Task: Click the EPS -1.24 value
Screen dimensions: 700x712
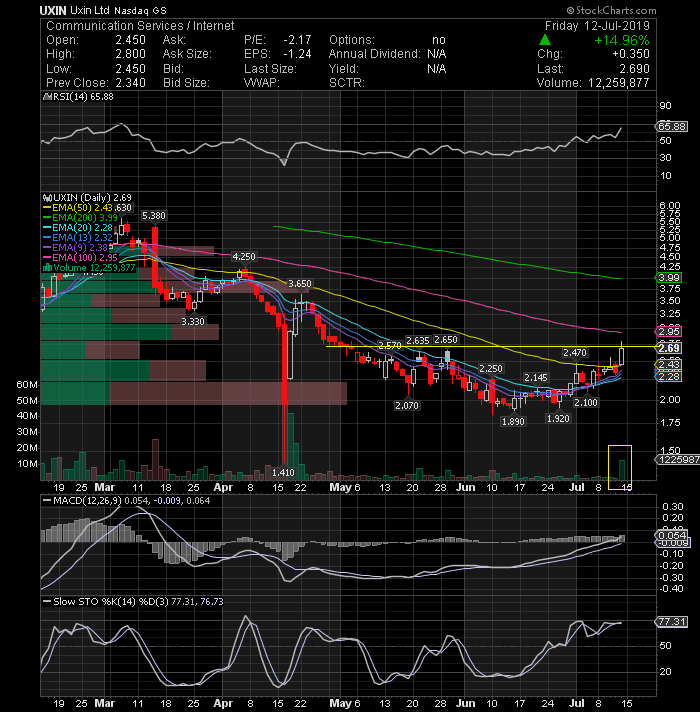Action: point(297,54)
